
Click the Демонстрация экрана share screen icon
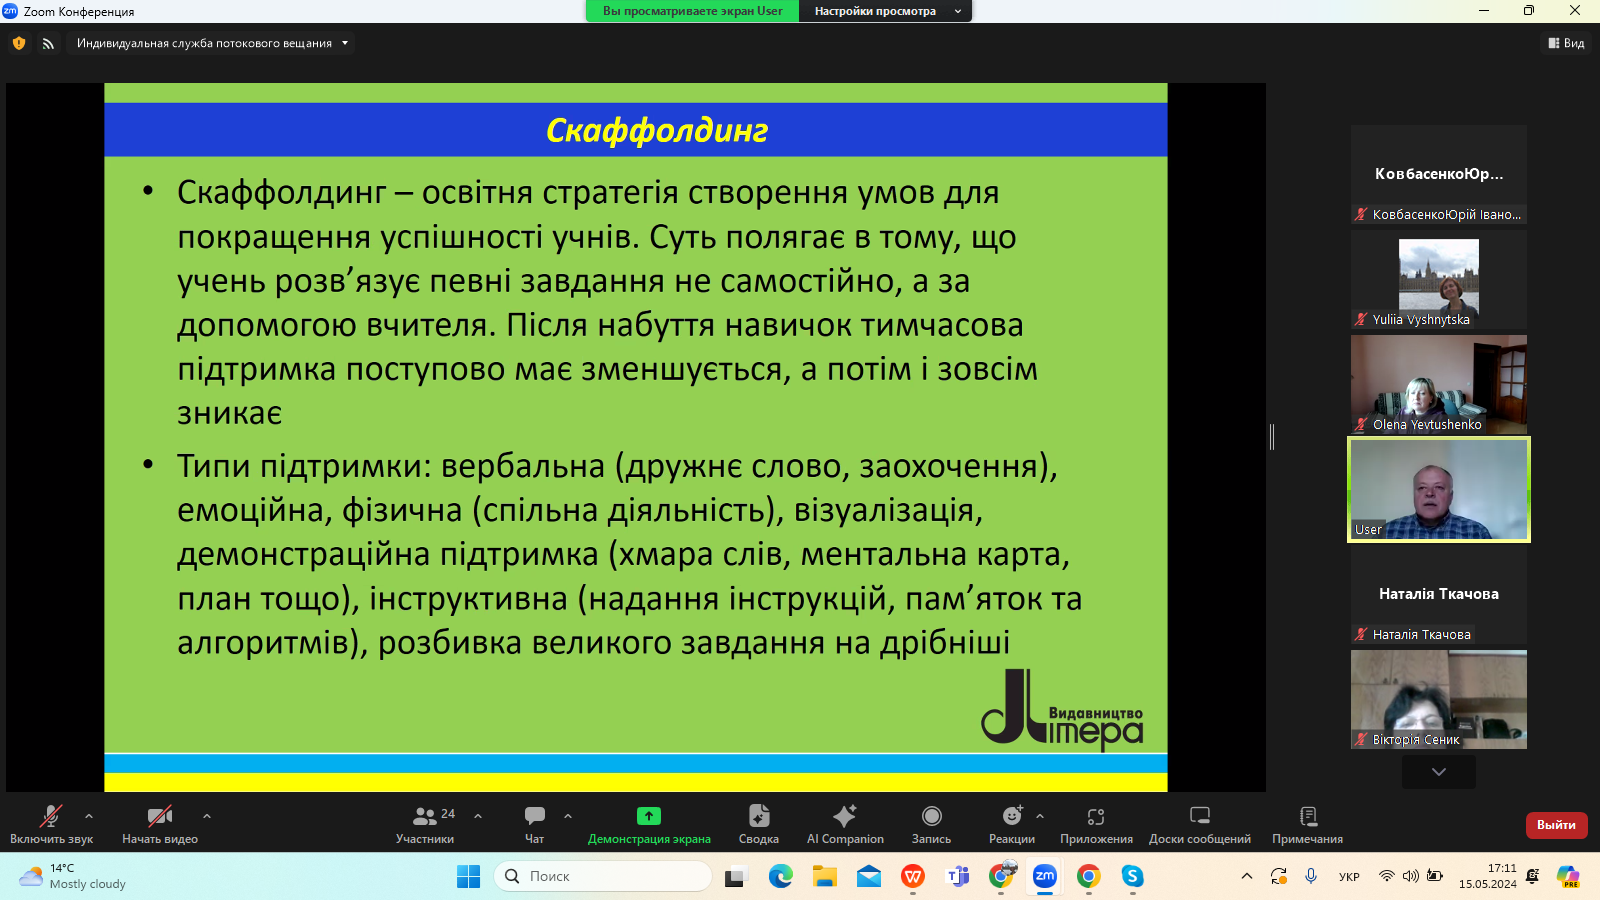649,816
